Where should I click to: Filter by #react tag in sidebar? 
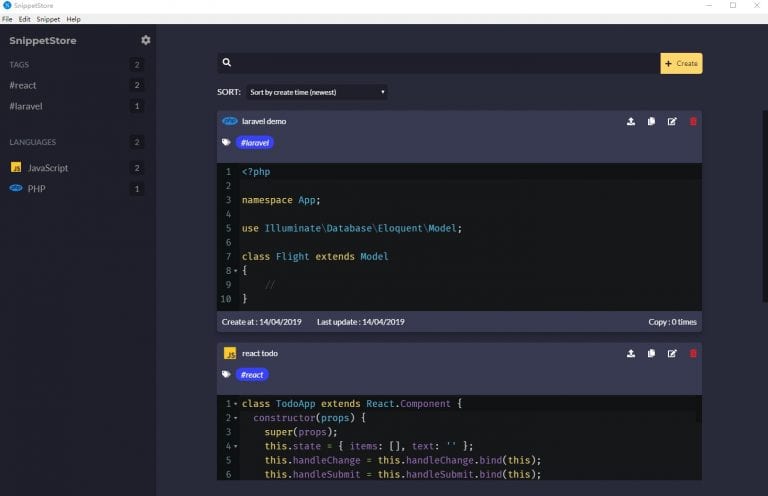[23, 85]
